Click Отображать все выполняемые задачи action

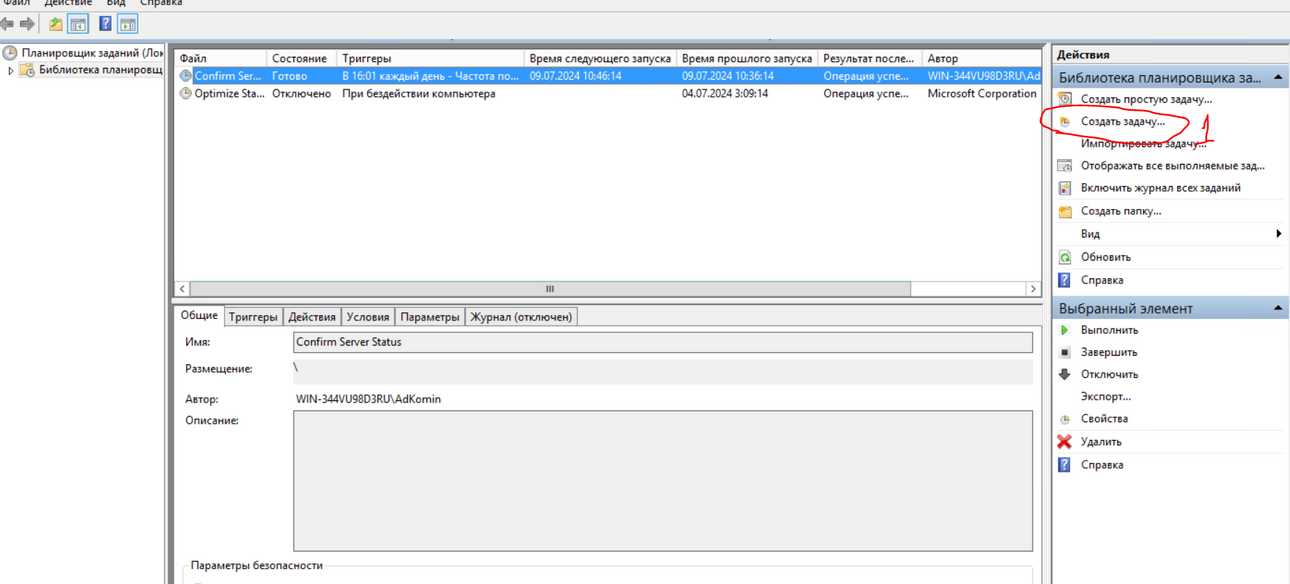(x=1172, y=166)
